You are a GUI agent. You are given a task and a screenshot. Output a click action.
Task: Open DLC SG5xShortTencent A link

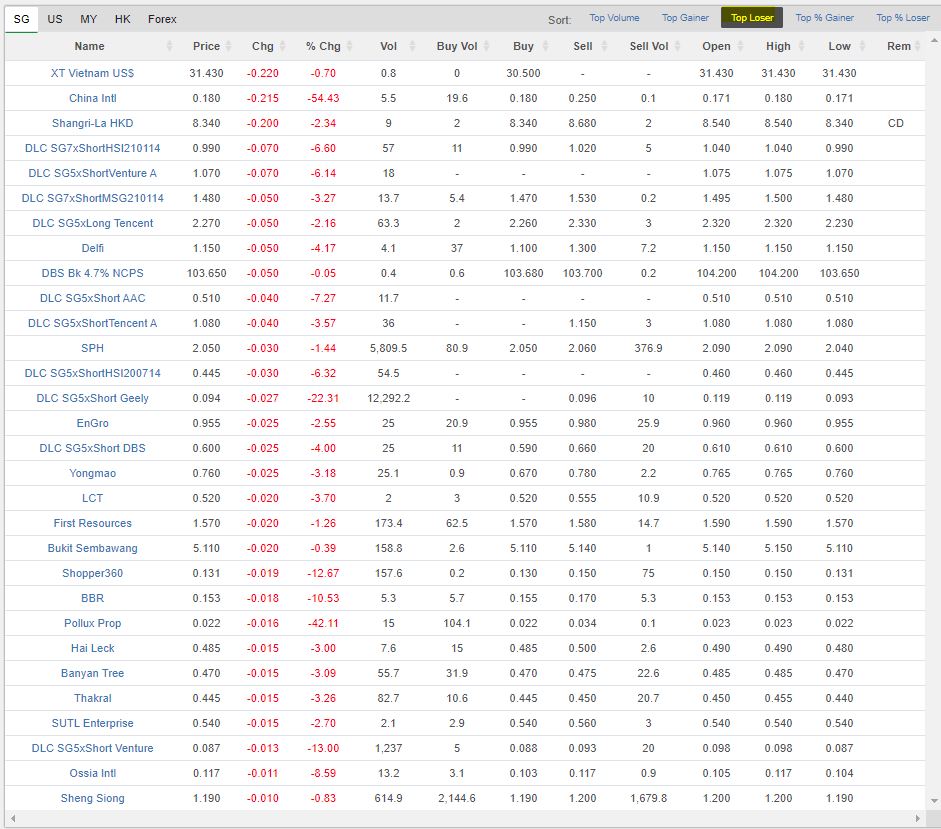point(92,324)
